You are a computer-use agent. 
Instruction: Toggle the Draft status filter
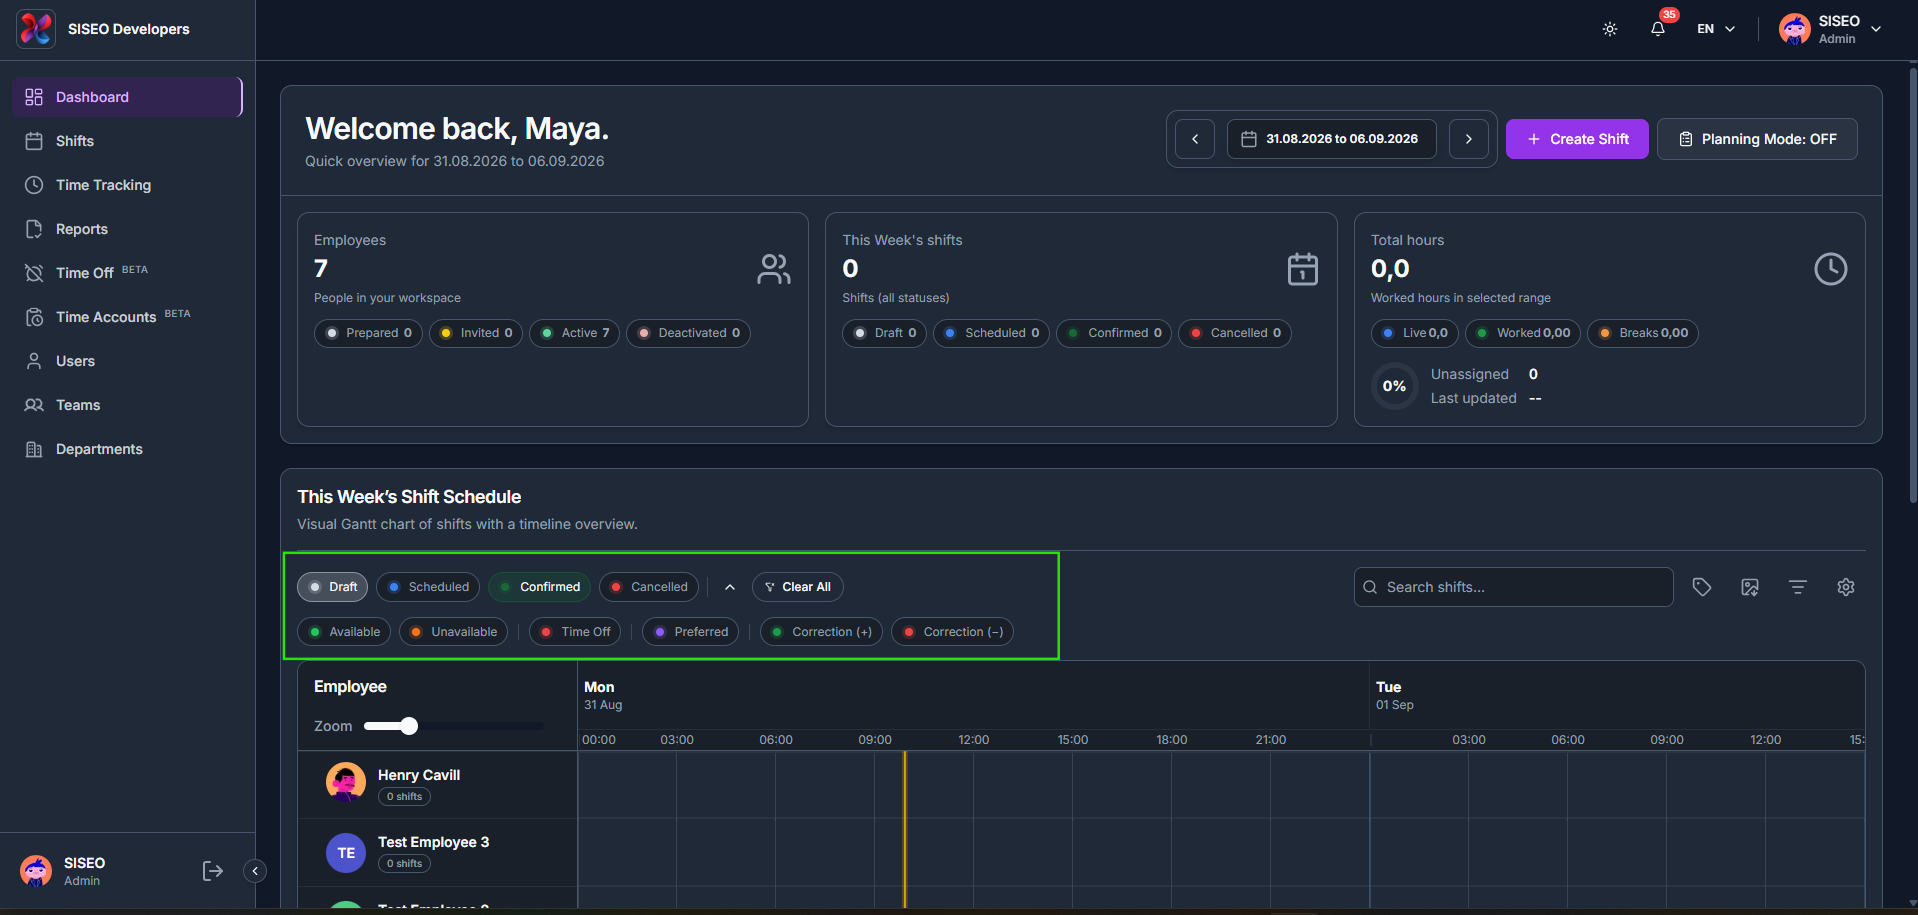point(333,587)
